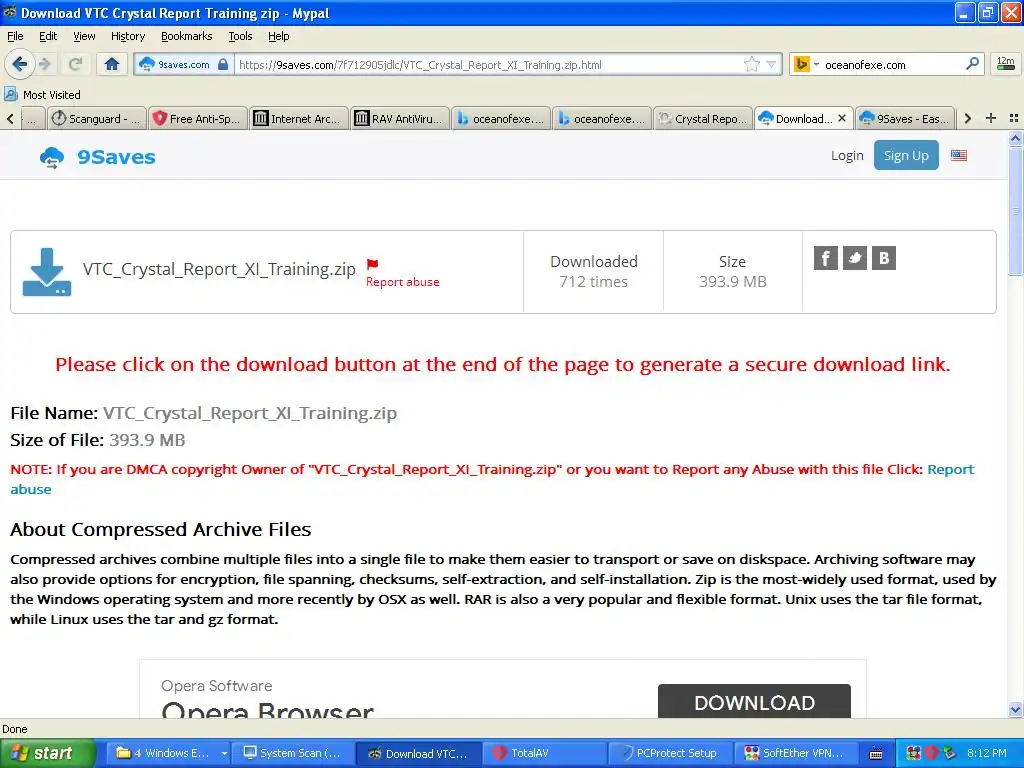This screenshot has width=1024, height=768.
Task: Go back to the previous page
Action: [x=20, y=64]
